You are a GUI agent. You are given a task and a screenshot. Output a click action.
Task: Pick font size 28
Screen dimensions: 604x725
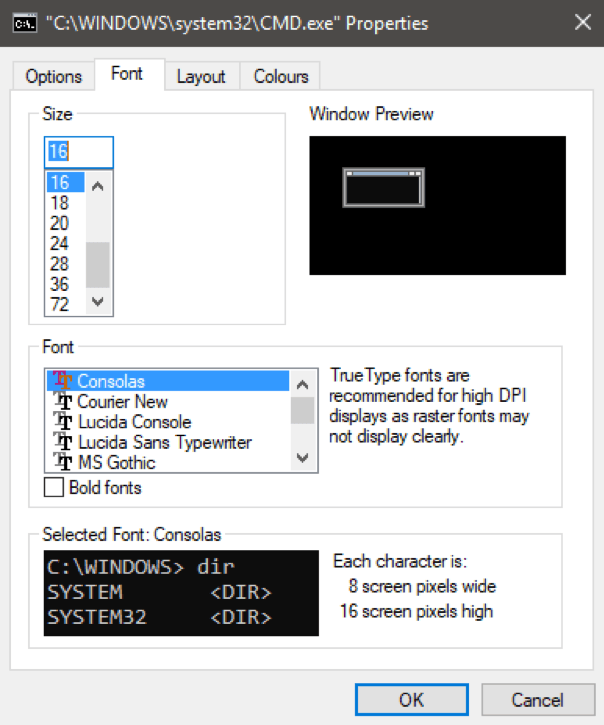[65, 264]
